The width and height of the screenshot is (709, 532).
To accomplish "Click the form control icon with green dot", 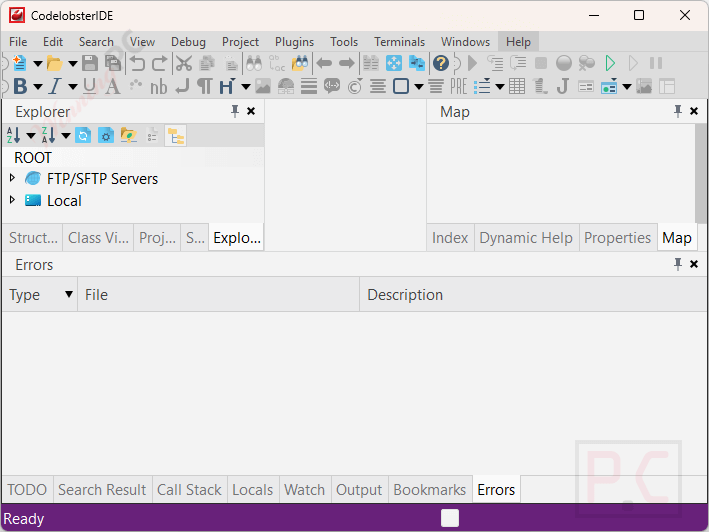I will (x=609, y=86).
